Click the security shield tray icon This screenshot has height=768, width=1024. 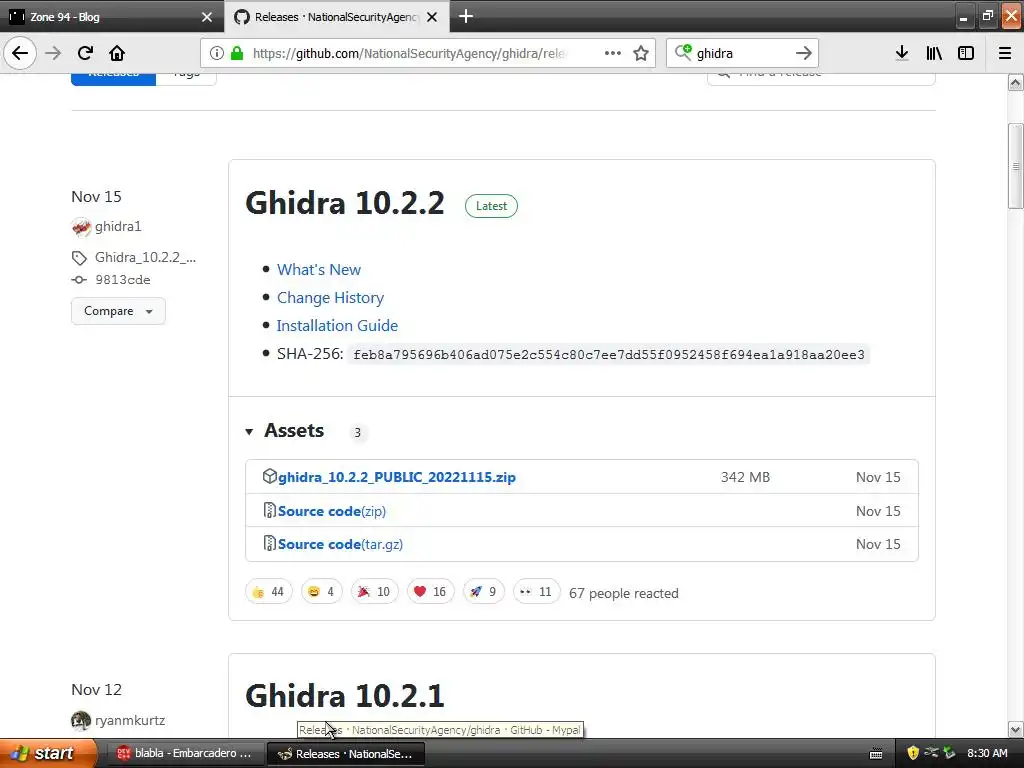tap(913, 753)
